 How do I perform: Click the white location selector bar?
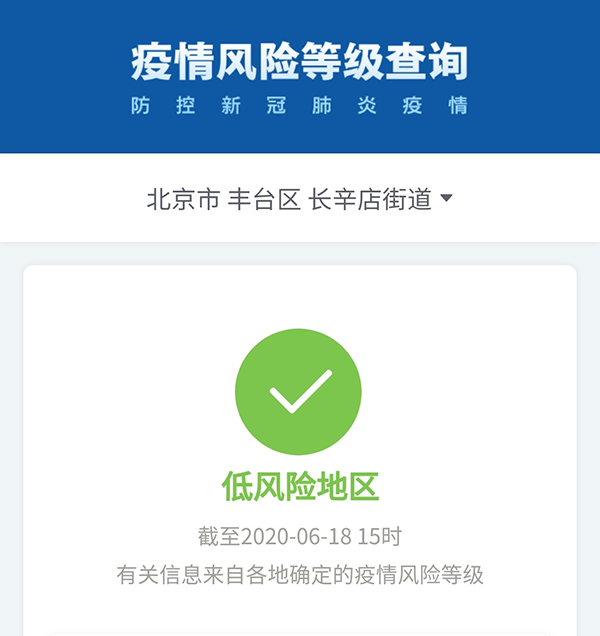pyautogui.click(x=300, y=198)
